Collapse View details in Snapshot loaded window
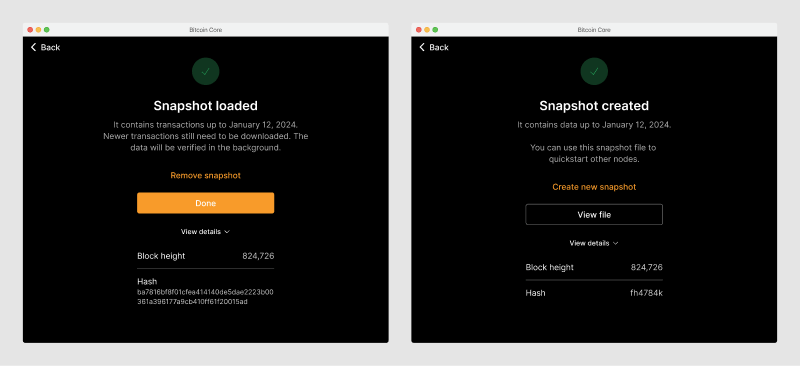 click(206, 232)
